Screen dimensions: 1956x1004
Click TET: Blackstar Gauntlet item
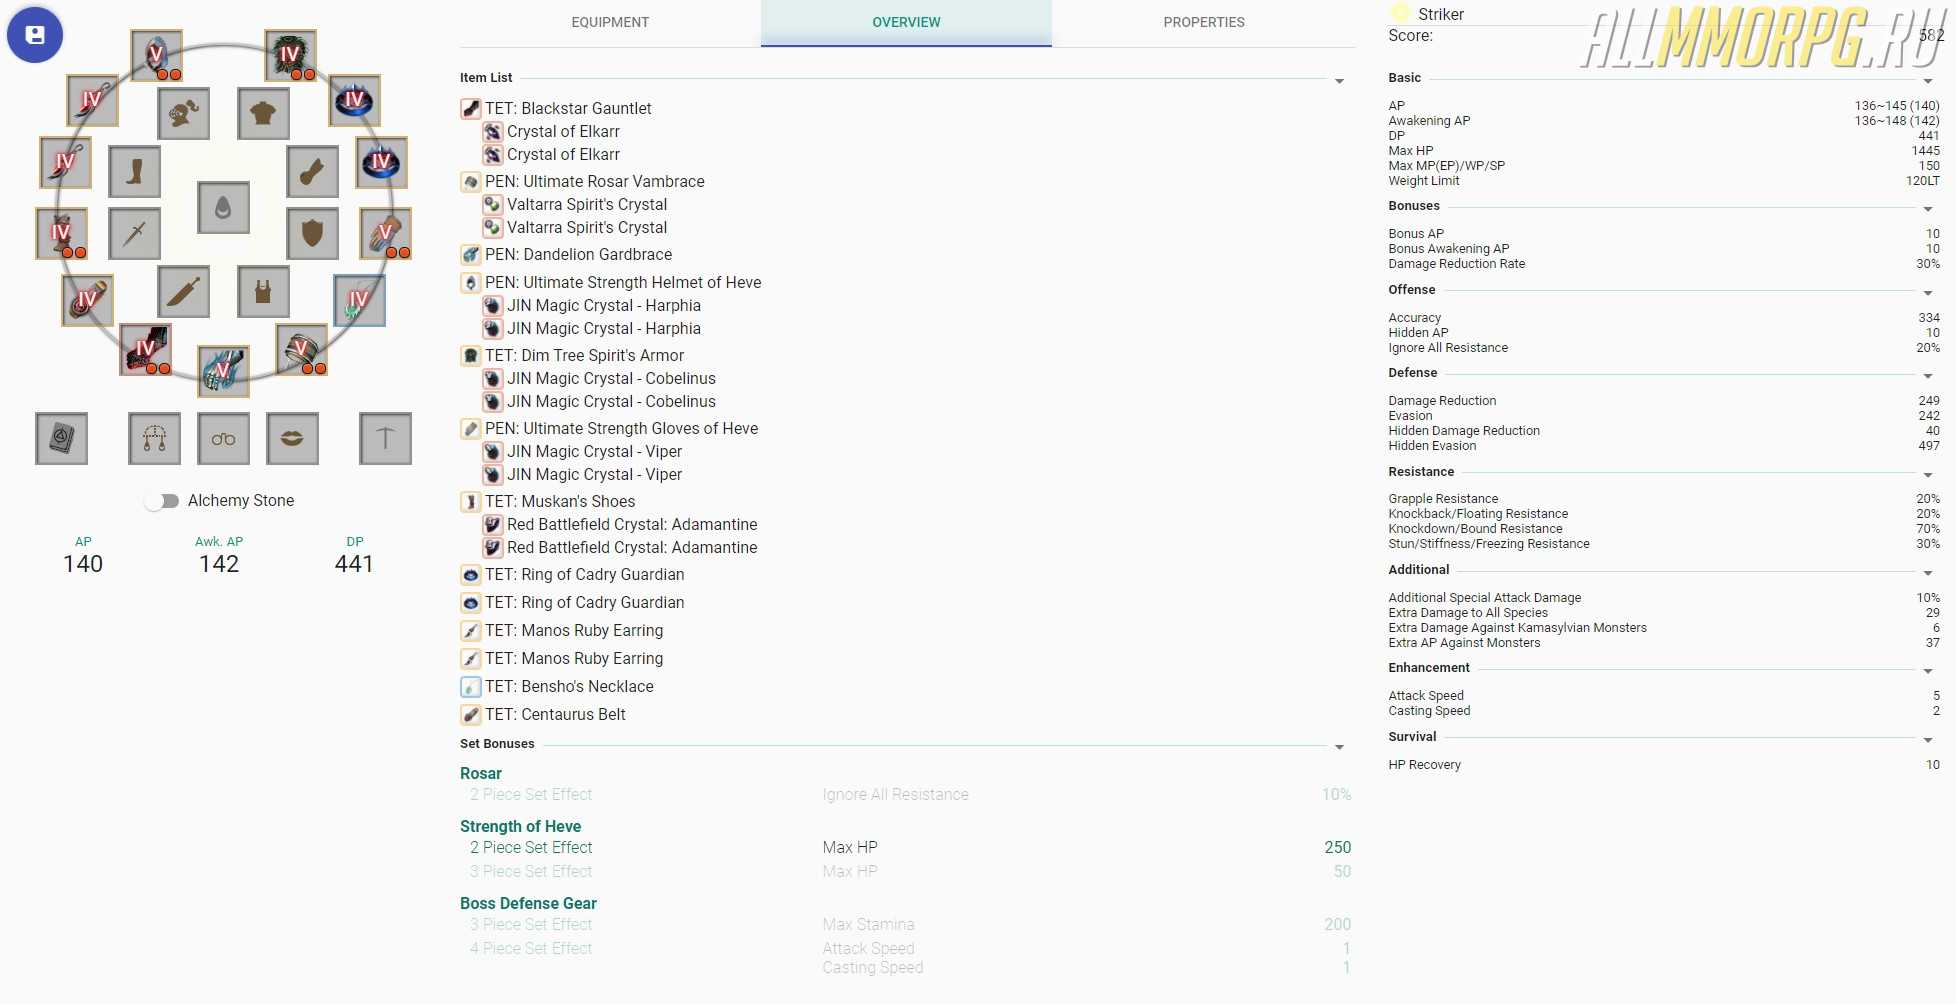[x=568, y=108]
